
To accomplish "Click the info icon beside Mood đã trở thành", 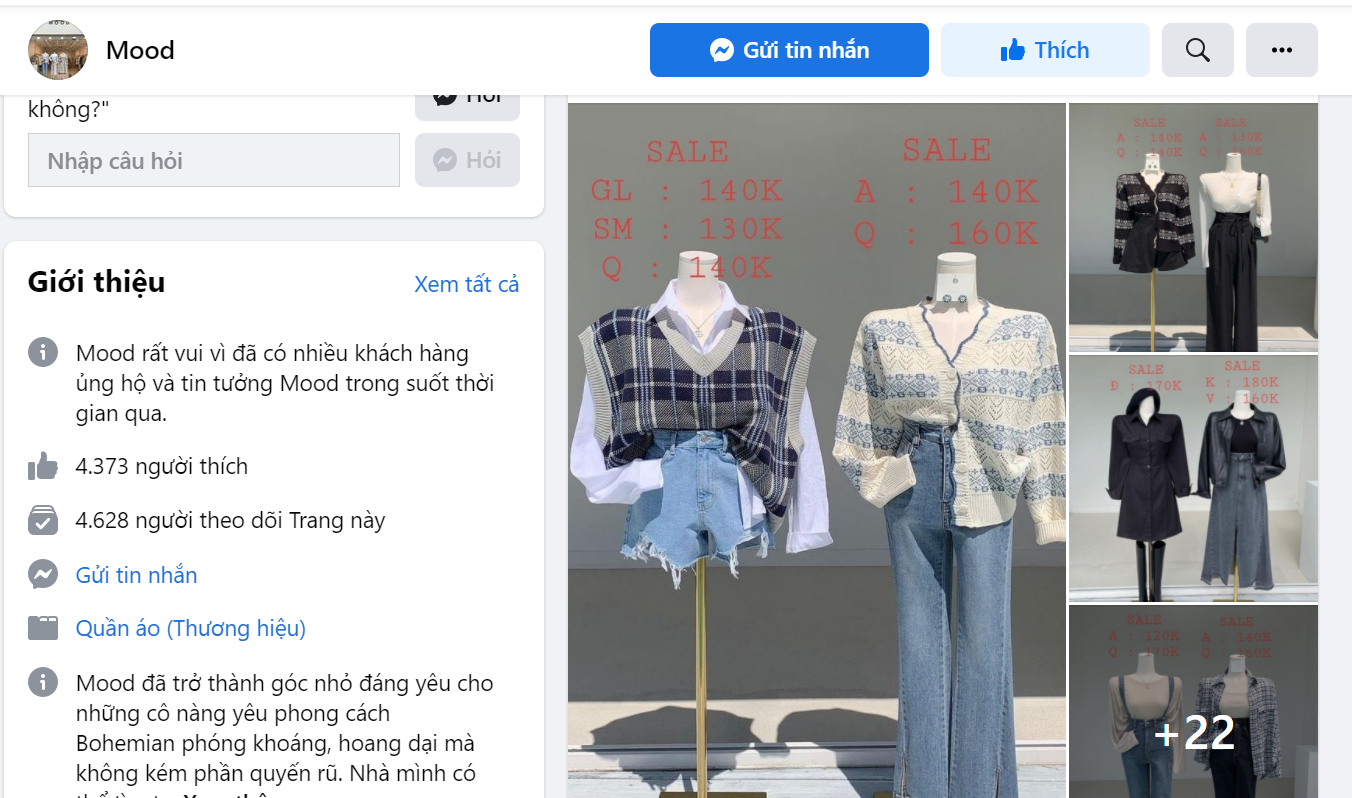I will coord(43,682).
